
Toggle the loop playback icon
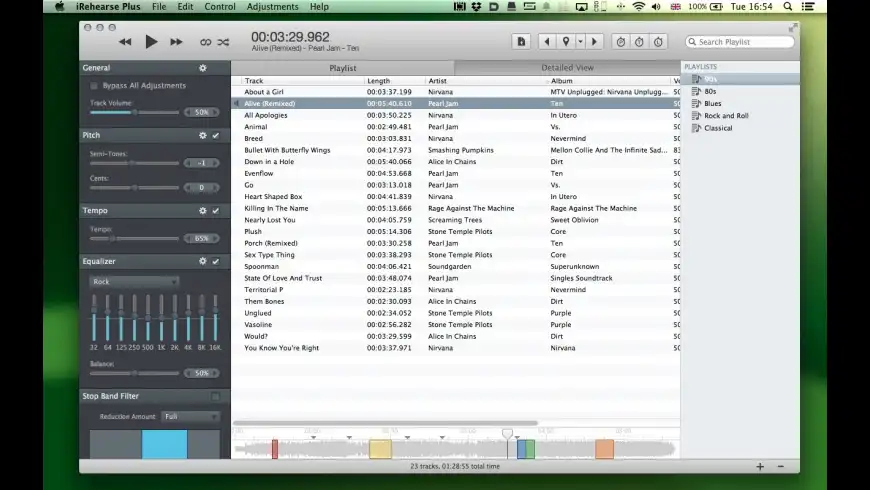pyautogui.click(x=205, y=42)
